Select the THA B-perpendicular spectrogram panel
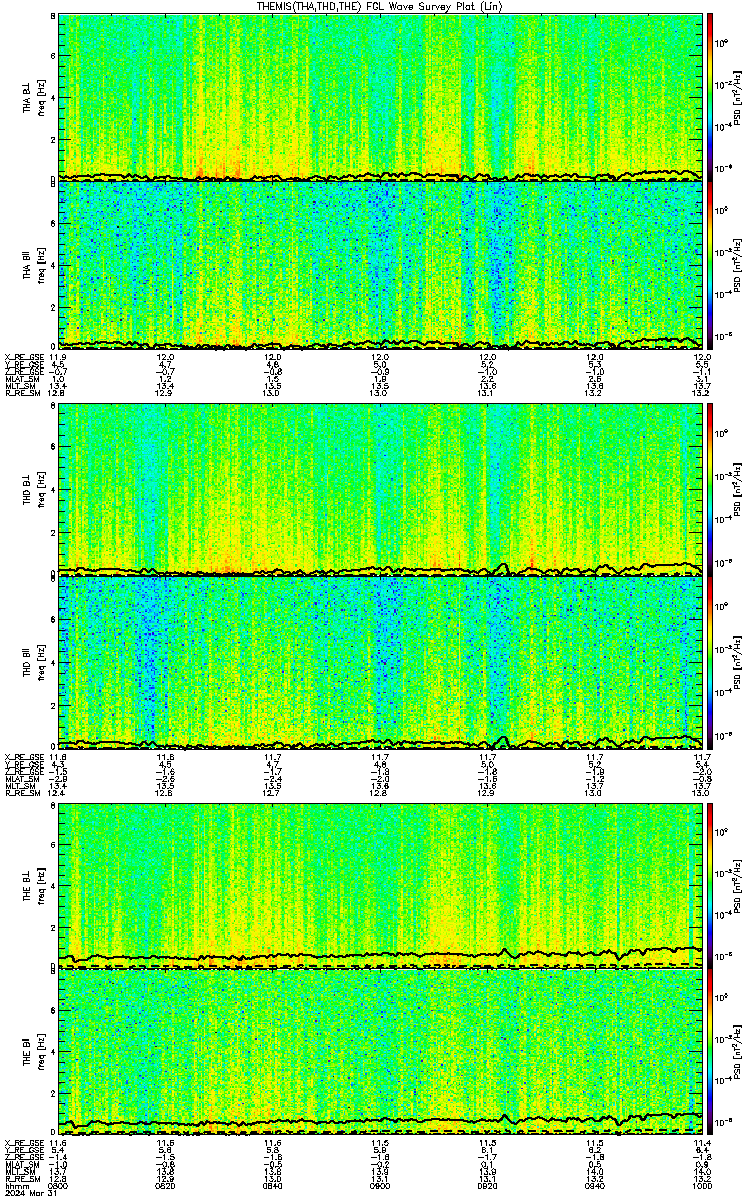The image size is (750, 1200). [380, 96]
